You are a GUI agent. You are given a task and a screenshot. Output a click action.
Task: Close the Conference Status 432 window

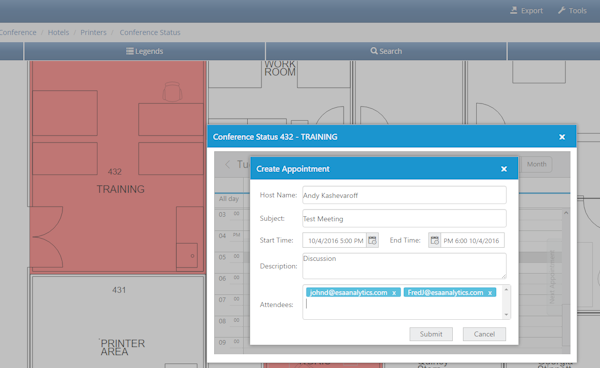point(562,137)
